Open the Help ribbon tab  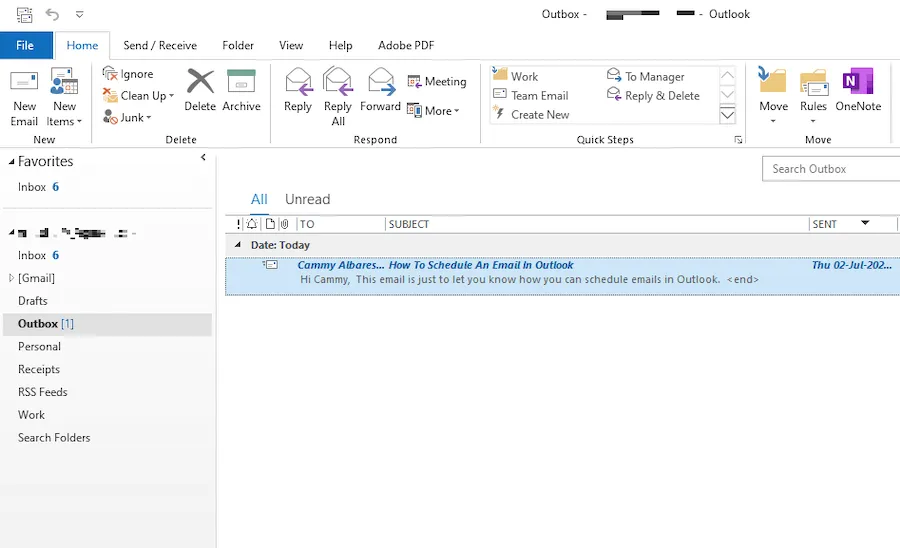[340, 45]
